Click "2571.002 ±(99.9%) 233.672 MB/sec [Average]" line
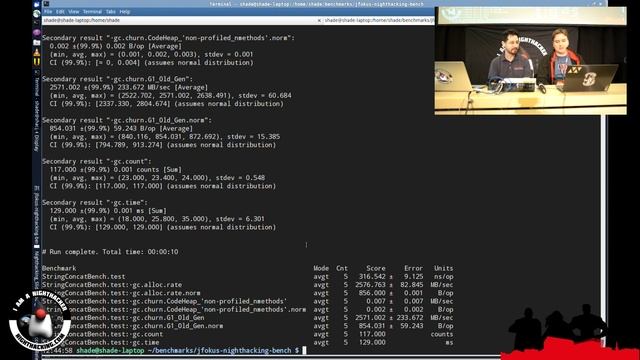 click(x=129, y=87)
